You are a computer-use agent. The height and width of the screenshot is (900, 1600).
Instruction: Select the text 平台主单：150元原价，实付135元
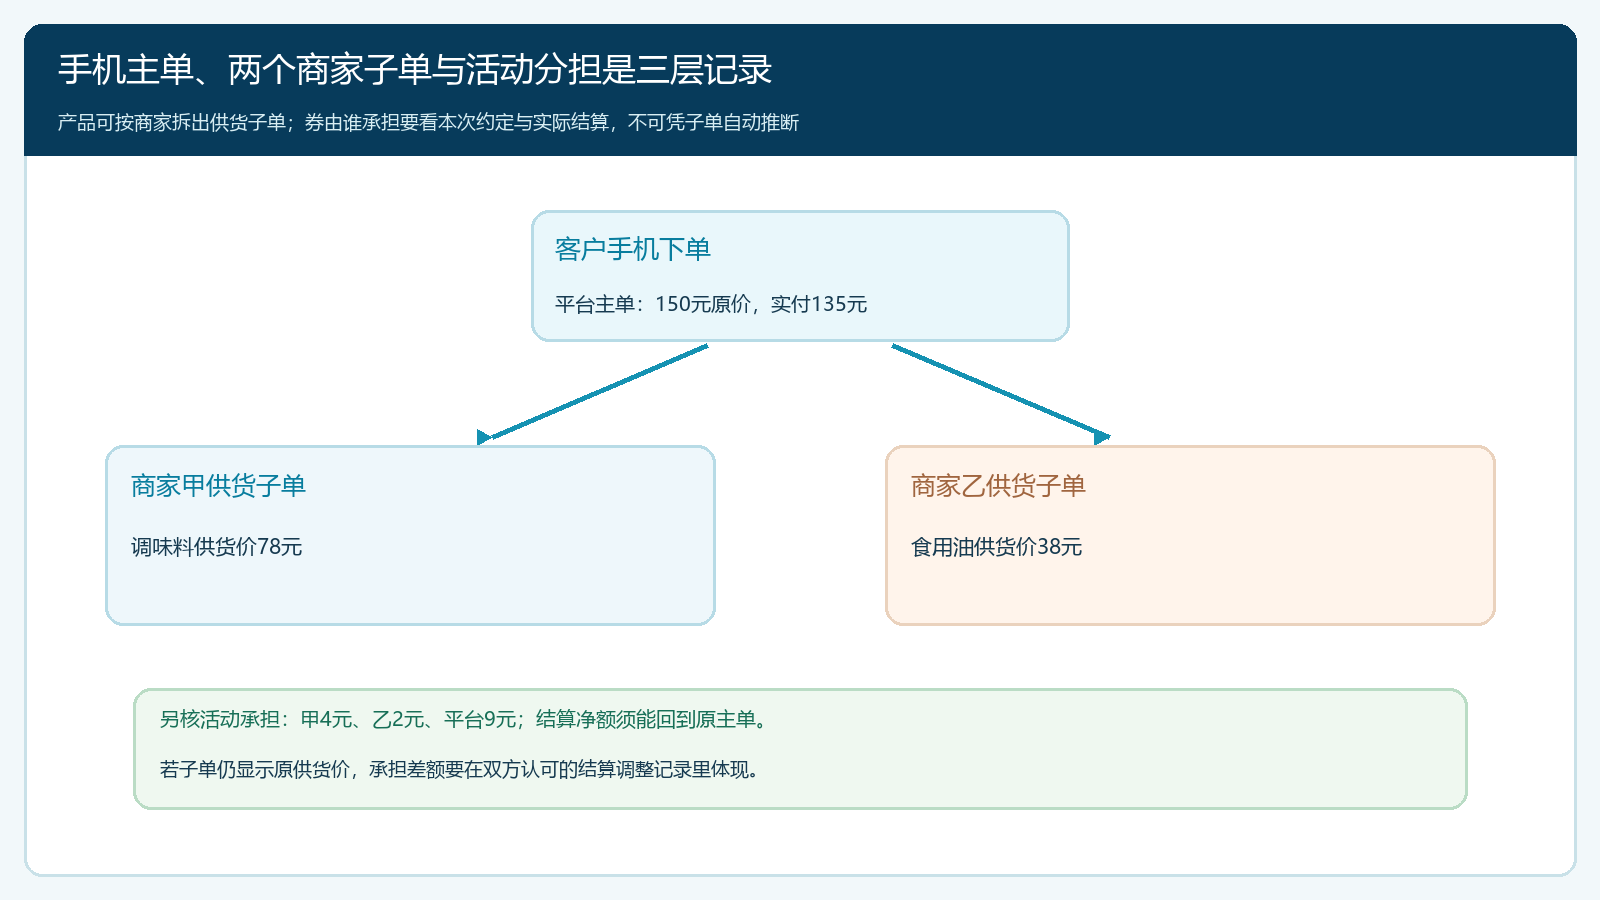coord(711,304)
